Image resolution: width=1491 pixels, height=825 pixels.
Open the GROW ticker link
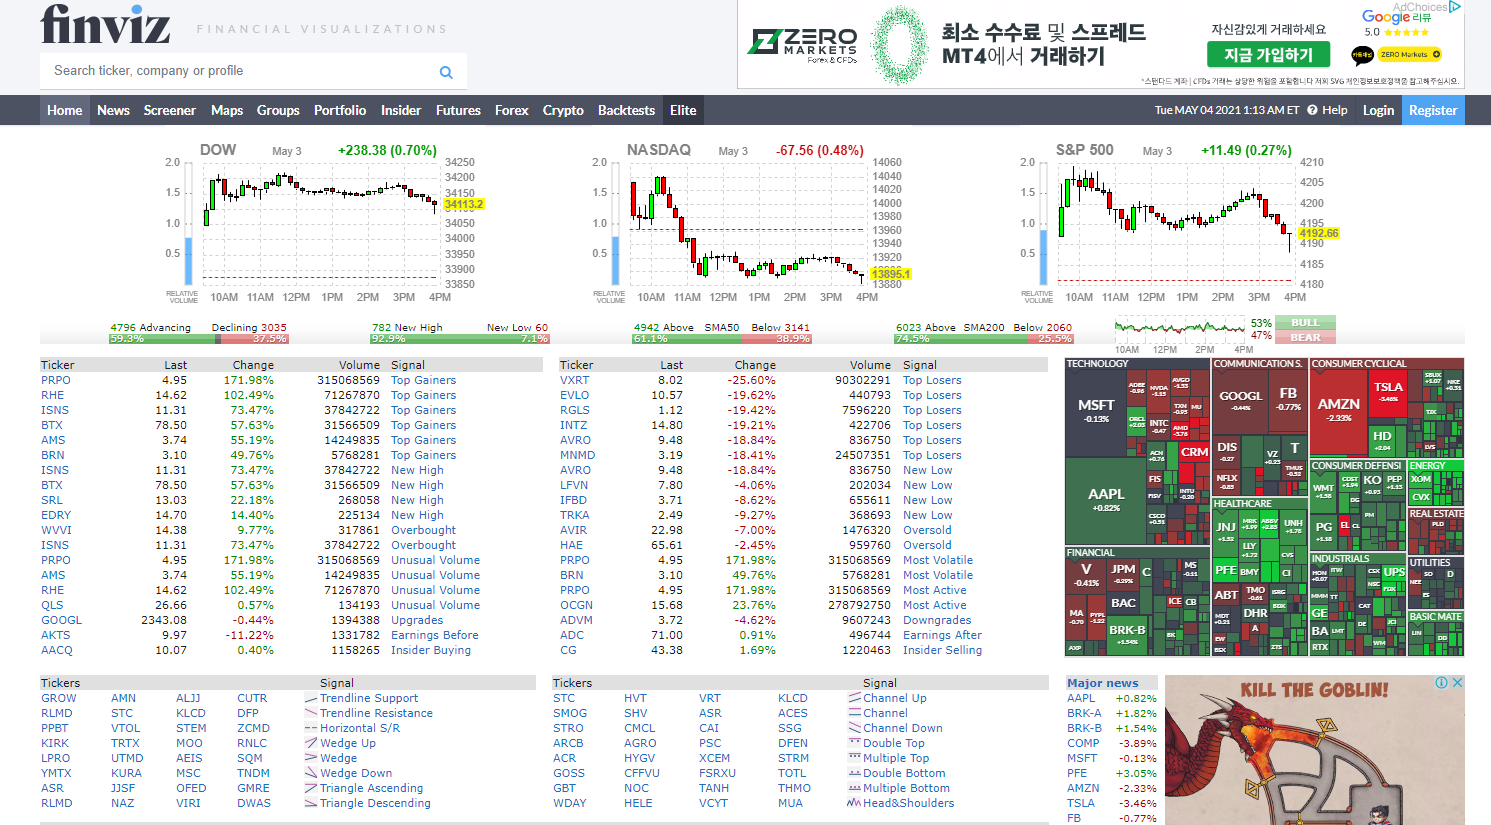click(x=59, y=698)
